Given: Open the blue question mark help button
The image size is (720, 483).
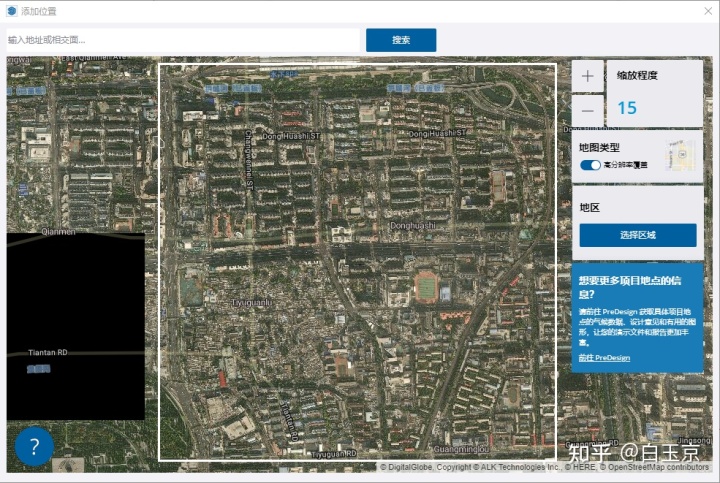Looking at the screenshot, I should click(x=34, y=446).
